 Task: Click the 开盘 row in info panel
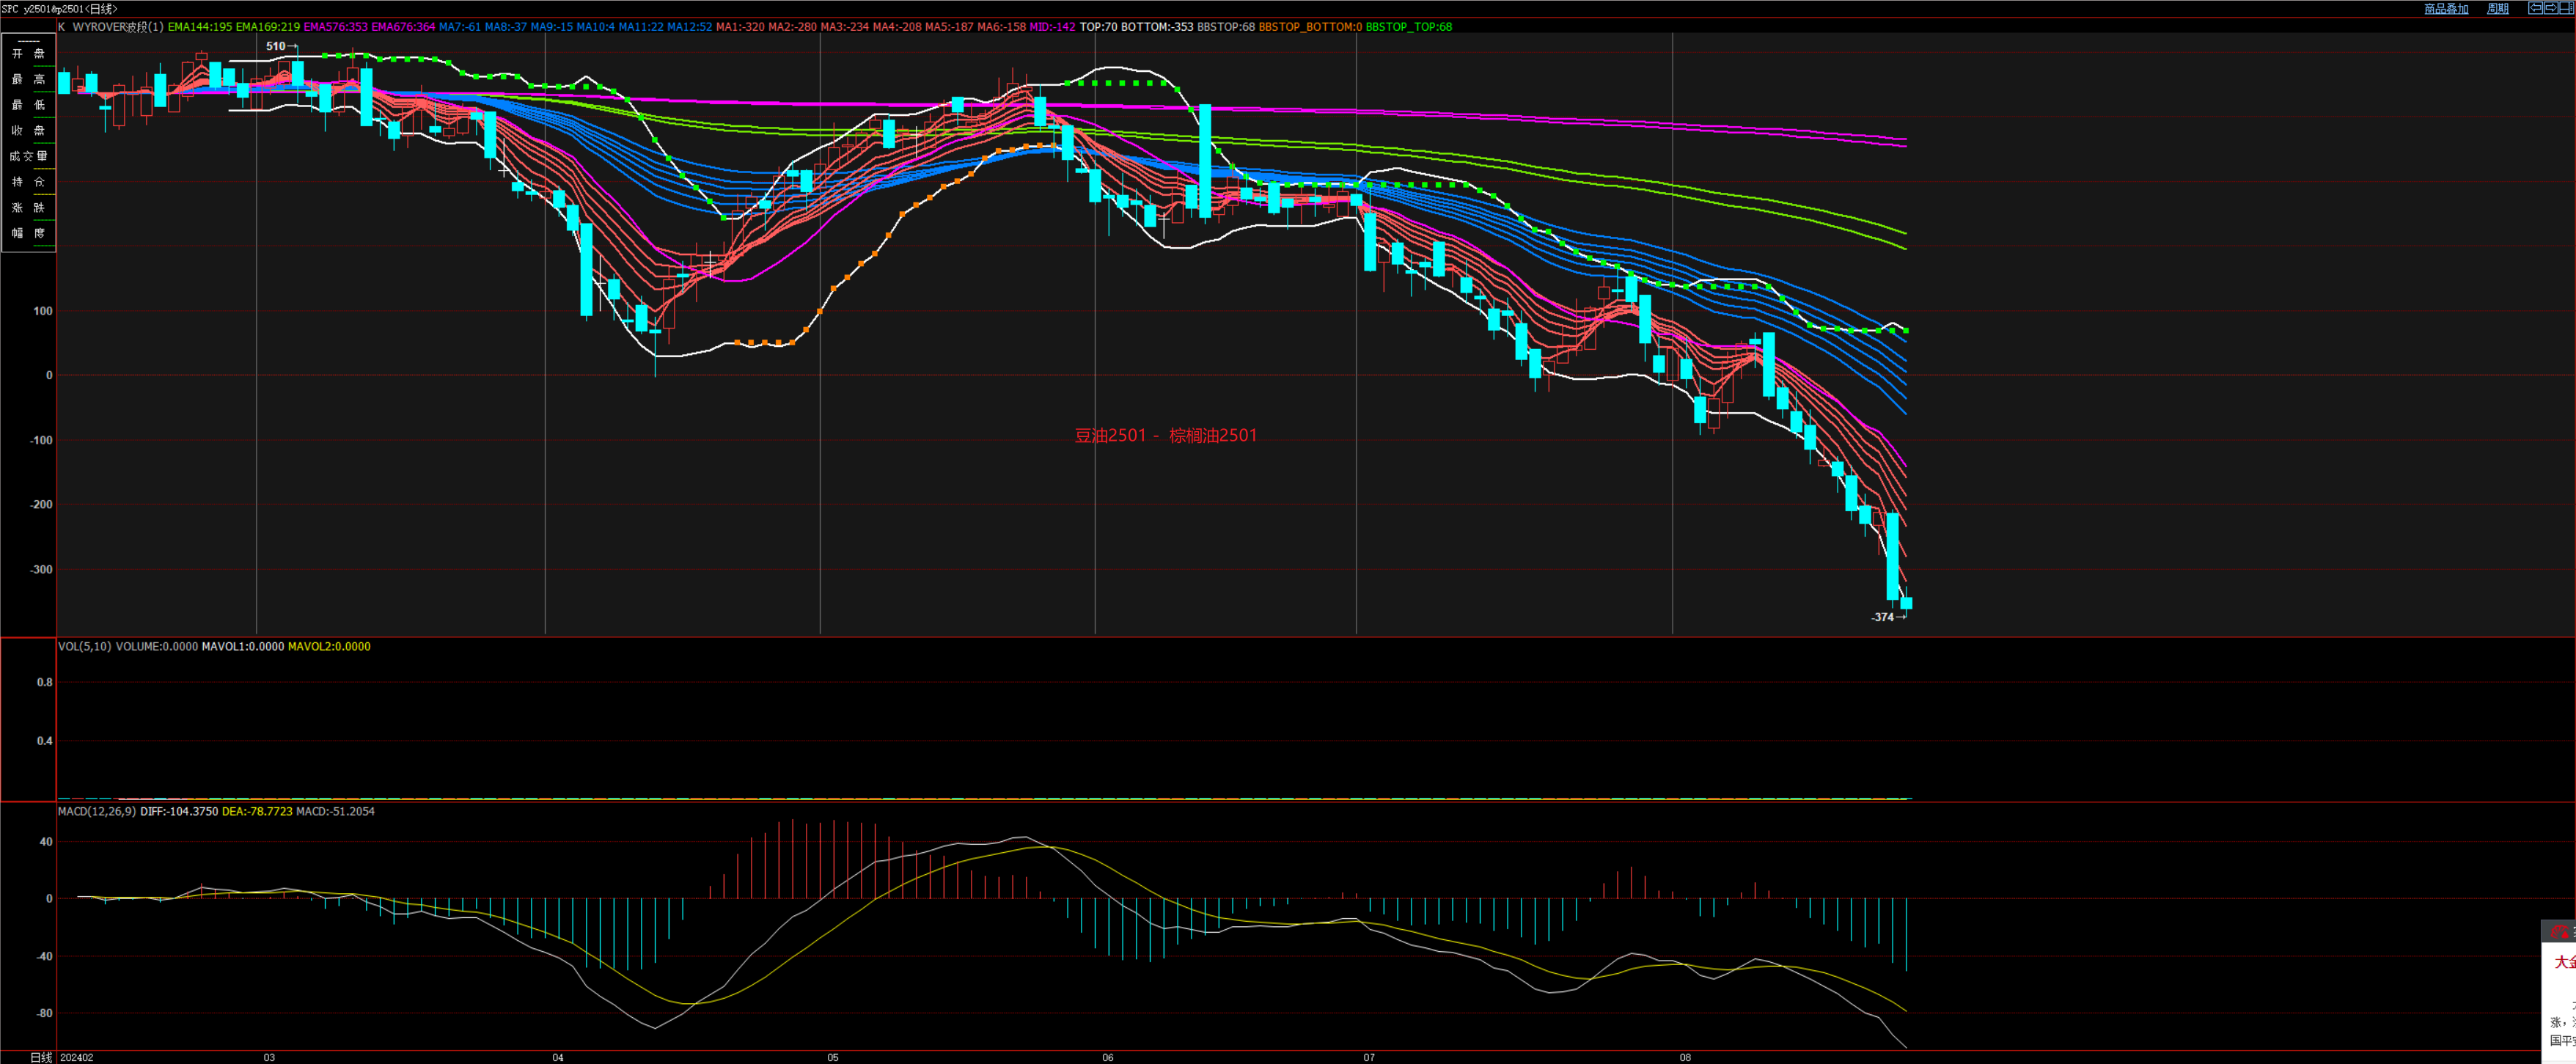point(28,53)
